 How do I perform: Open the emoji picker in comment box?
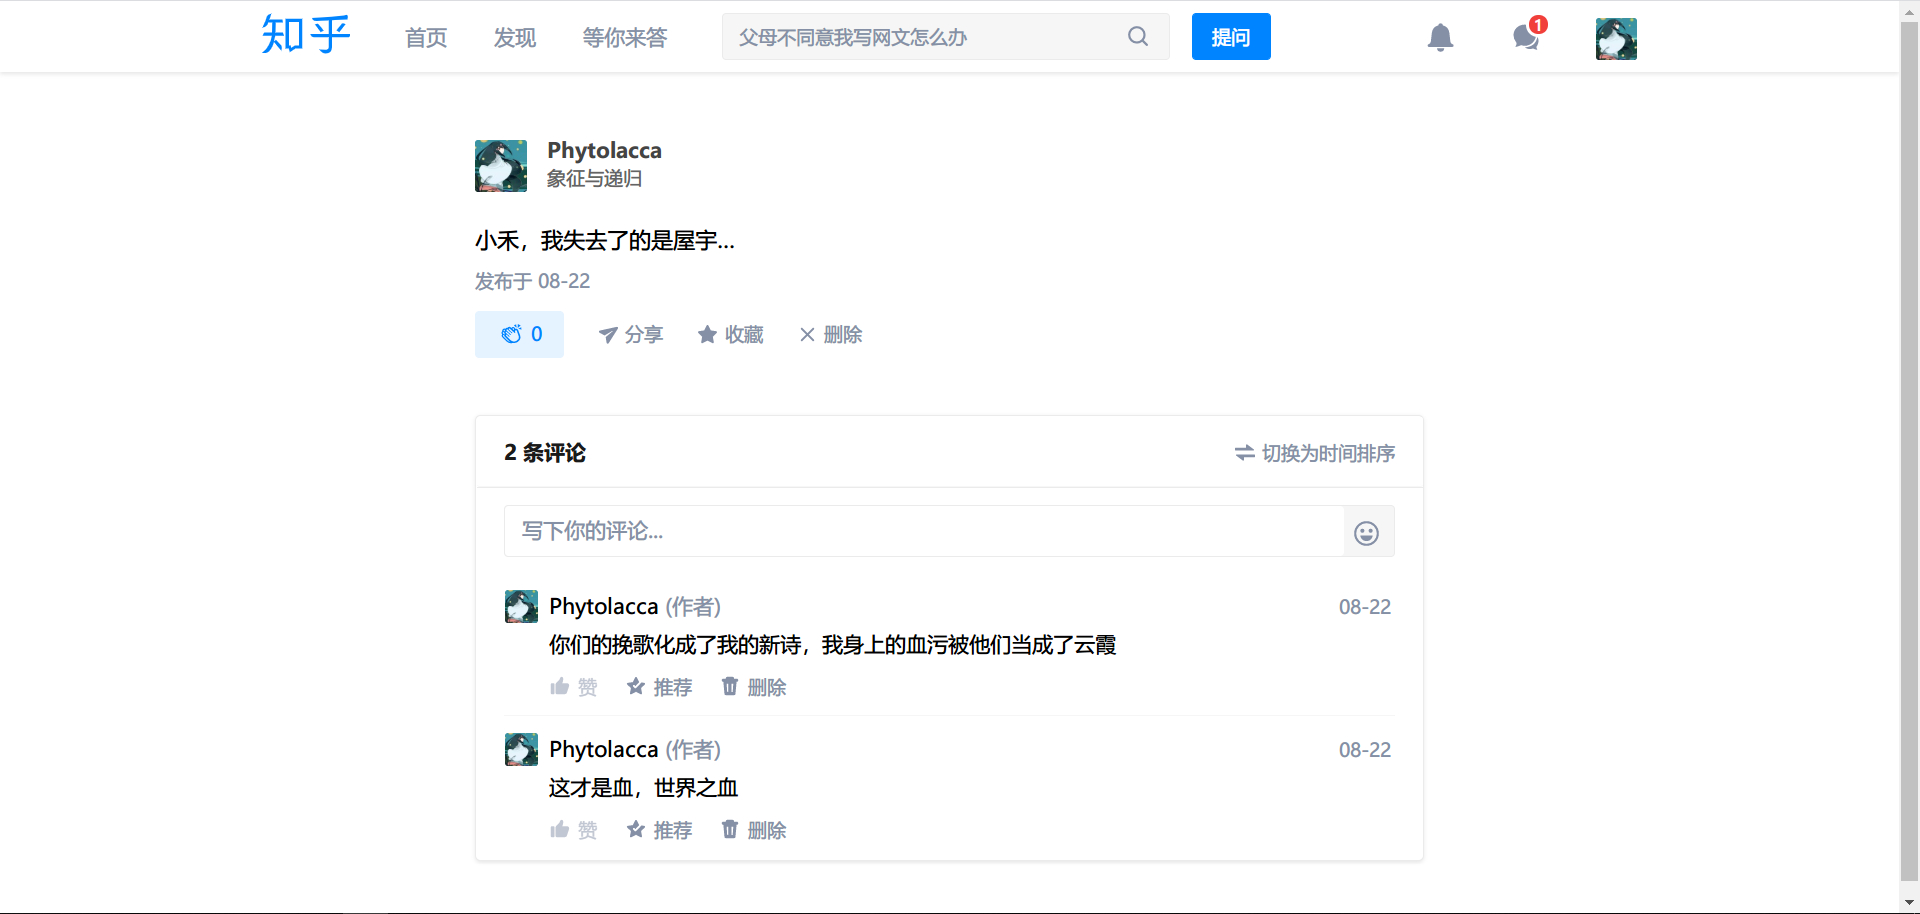(x=1366, y=533)
